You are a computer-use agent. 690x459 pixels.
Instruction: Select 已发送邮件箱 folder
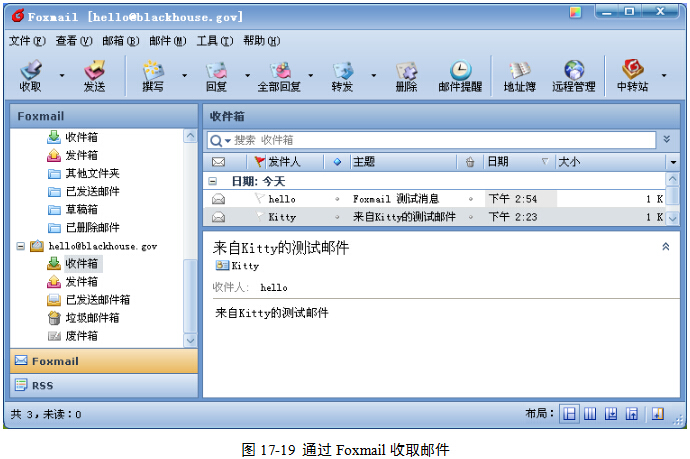[98, 300]
